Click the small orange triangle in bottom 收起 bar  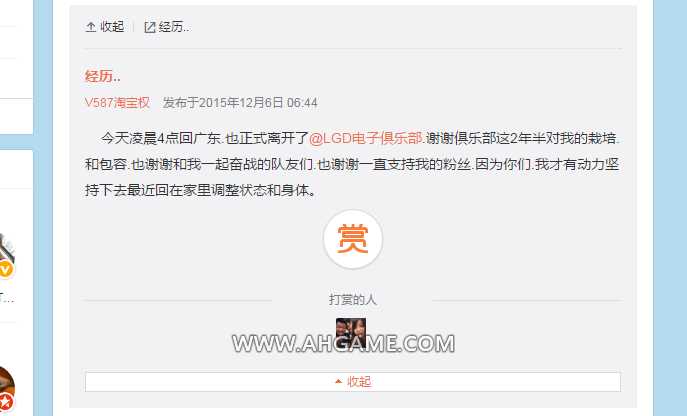338,382
